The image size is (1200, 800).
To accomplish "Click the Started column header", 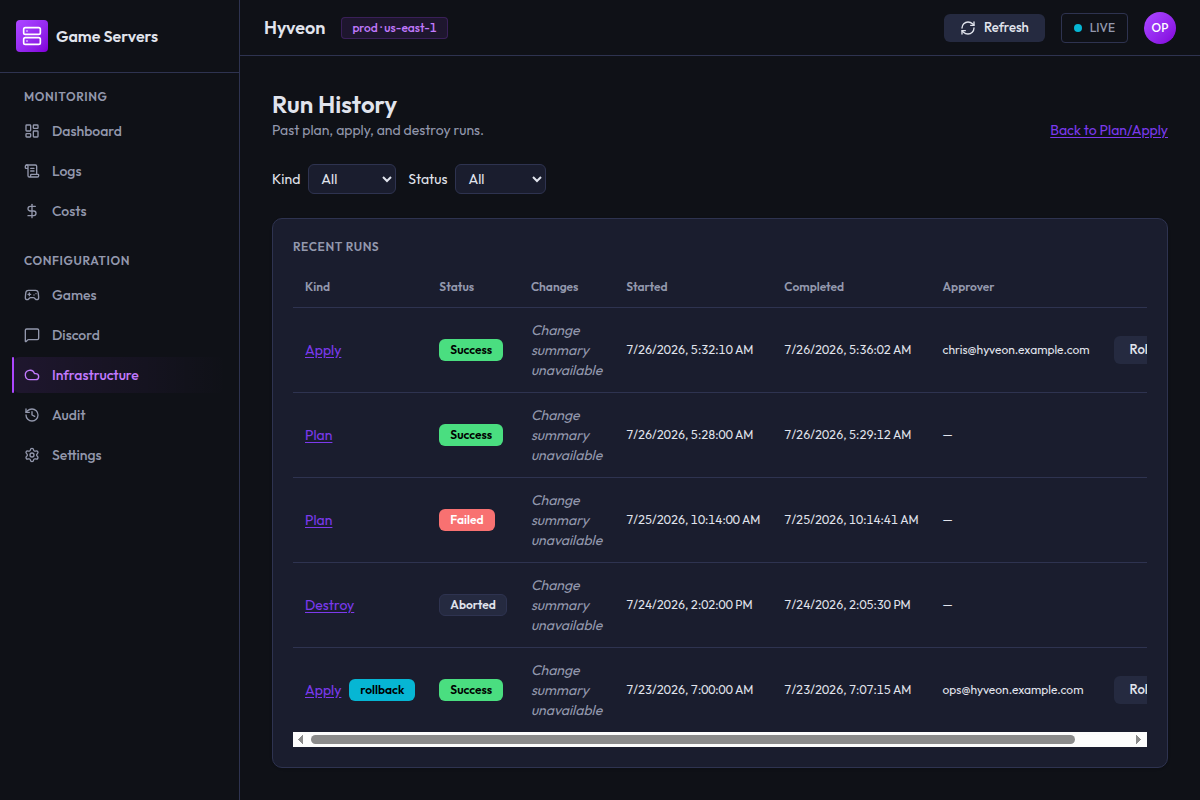I will pos(647,287).
